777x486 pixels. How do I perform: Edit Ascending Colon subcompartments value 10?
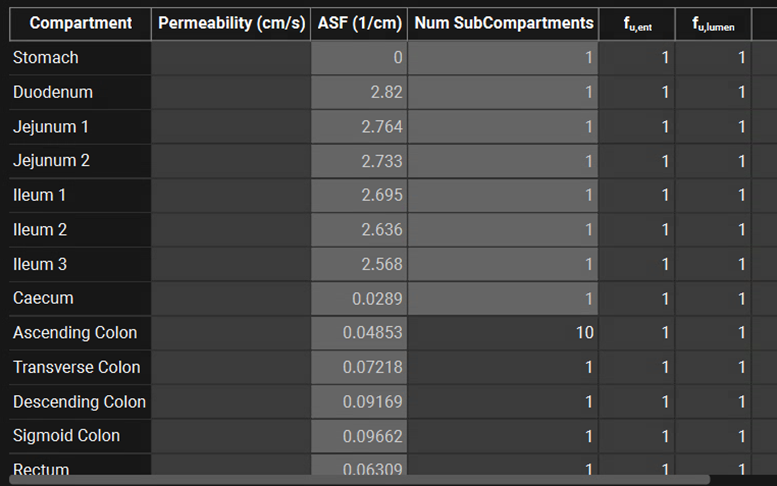(503, 333)
